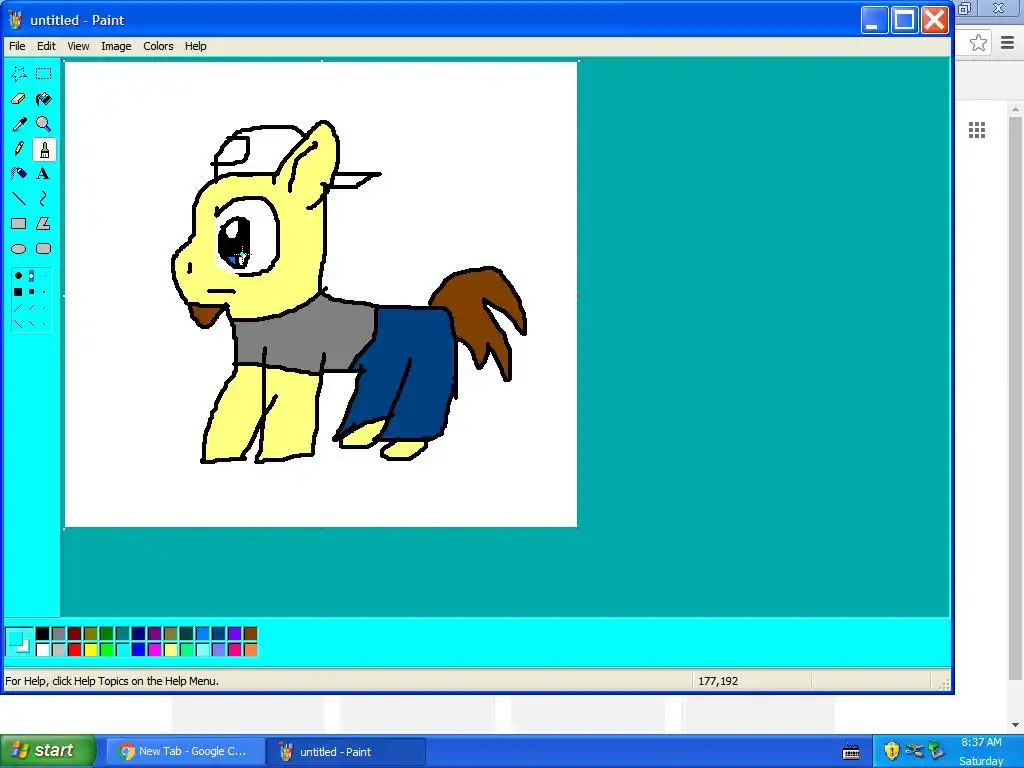The width and height of the screenshot is (1024, 768).
Task: Switch to New Tab - Google Chrome taskbar button
Action: (185, 752)
